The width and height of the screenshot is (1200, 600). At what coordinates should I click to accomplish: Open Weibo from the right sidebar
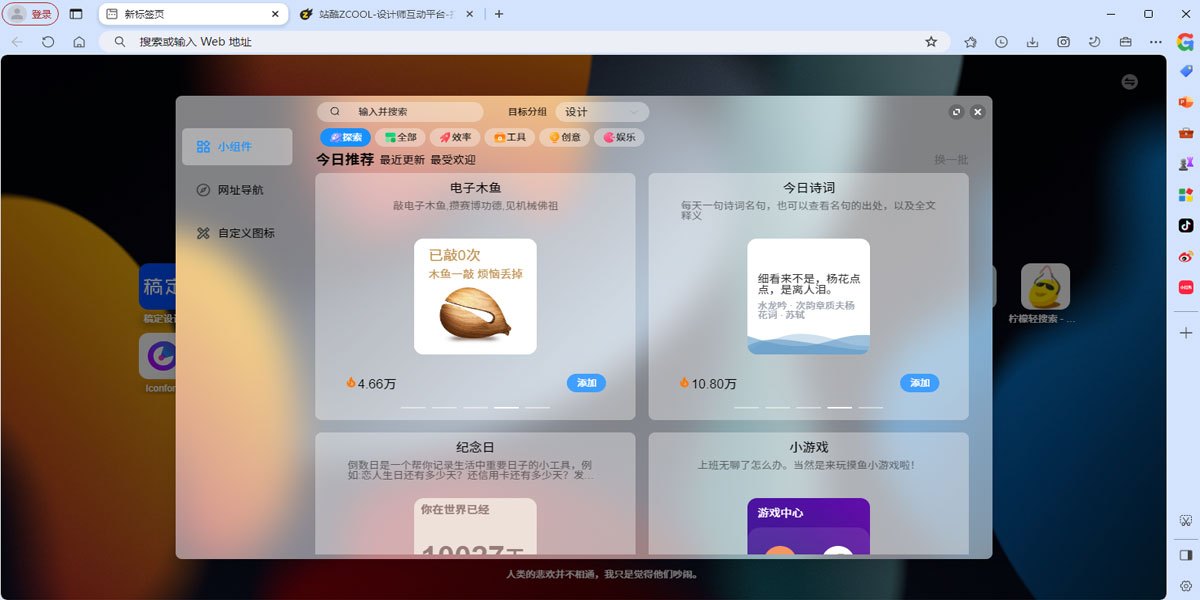tap(1185, 256)
